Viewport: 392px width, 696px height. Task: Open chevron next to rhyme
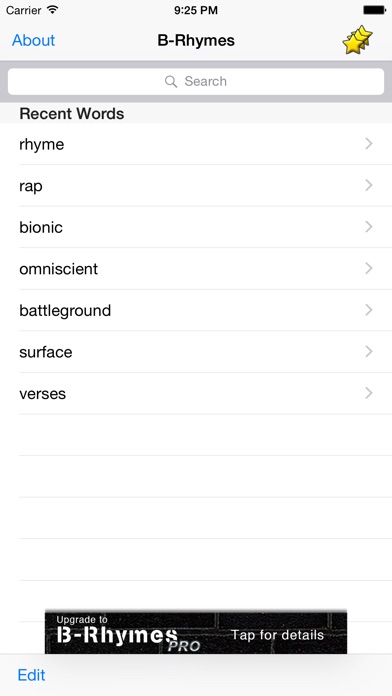pyautogui.click(x=368, y=143)
